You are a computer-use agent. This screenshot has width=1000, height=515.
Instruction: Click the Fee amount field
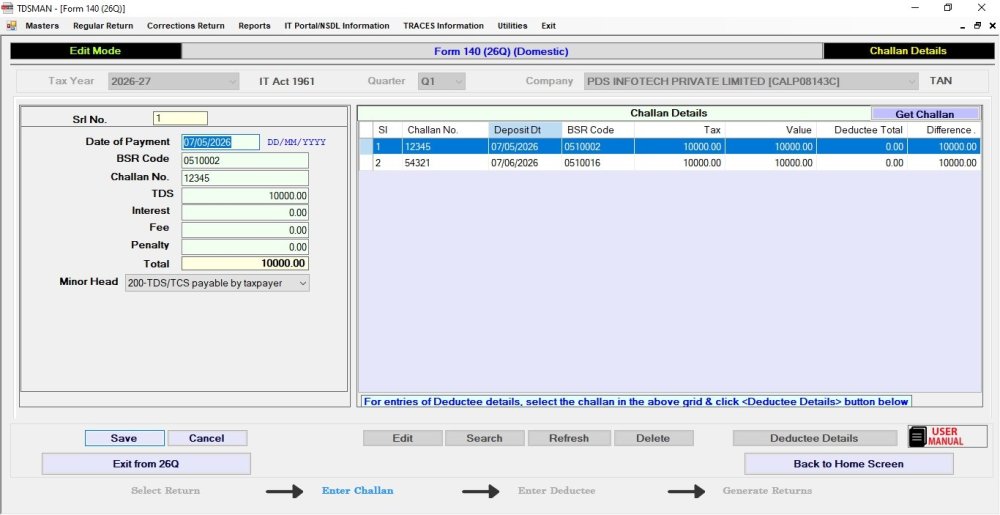click(245, 230)
